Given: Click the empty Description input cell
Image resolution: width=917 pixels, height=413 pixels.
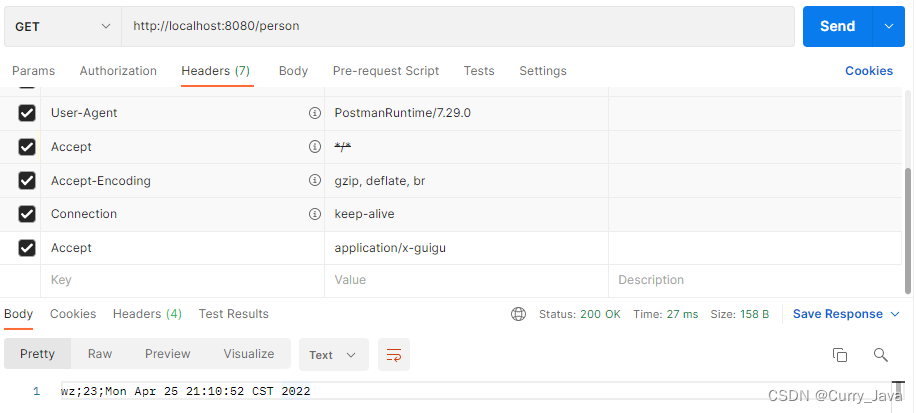Looking at the screenshot, I should [755, 280].
